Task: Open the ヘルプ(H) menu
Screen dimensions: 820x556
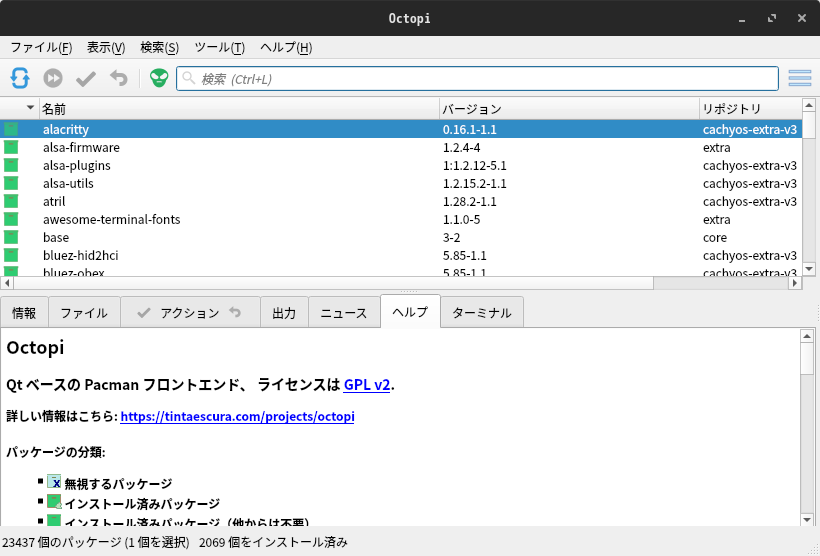Action: [x=286, y=48]
